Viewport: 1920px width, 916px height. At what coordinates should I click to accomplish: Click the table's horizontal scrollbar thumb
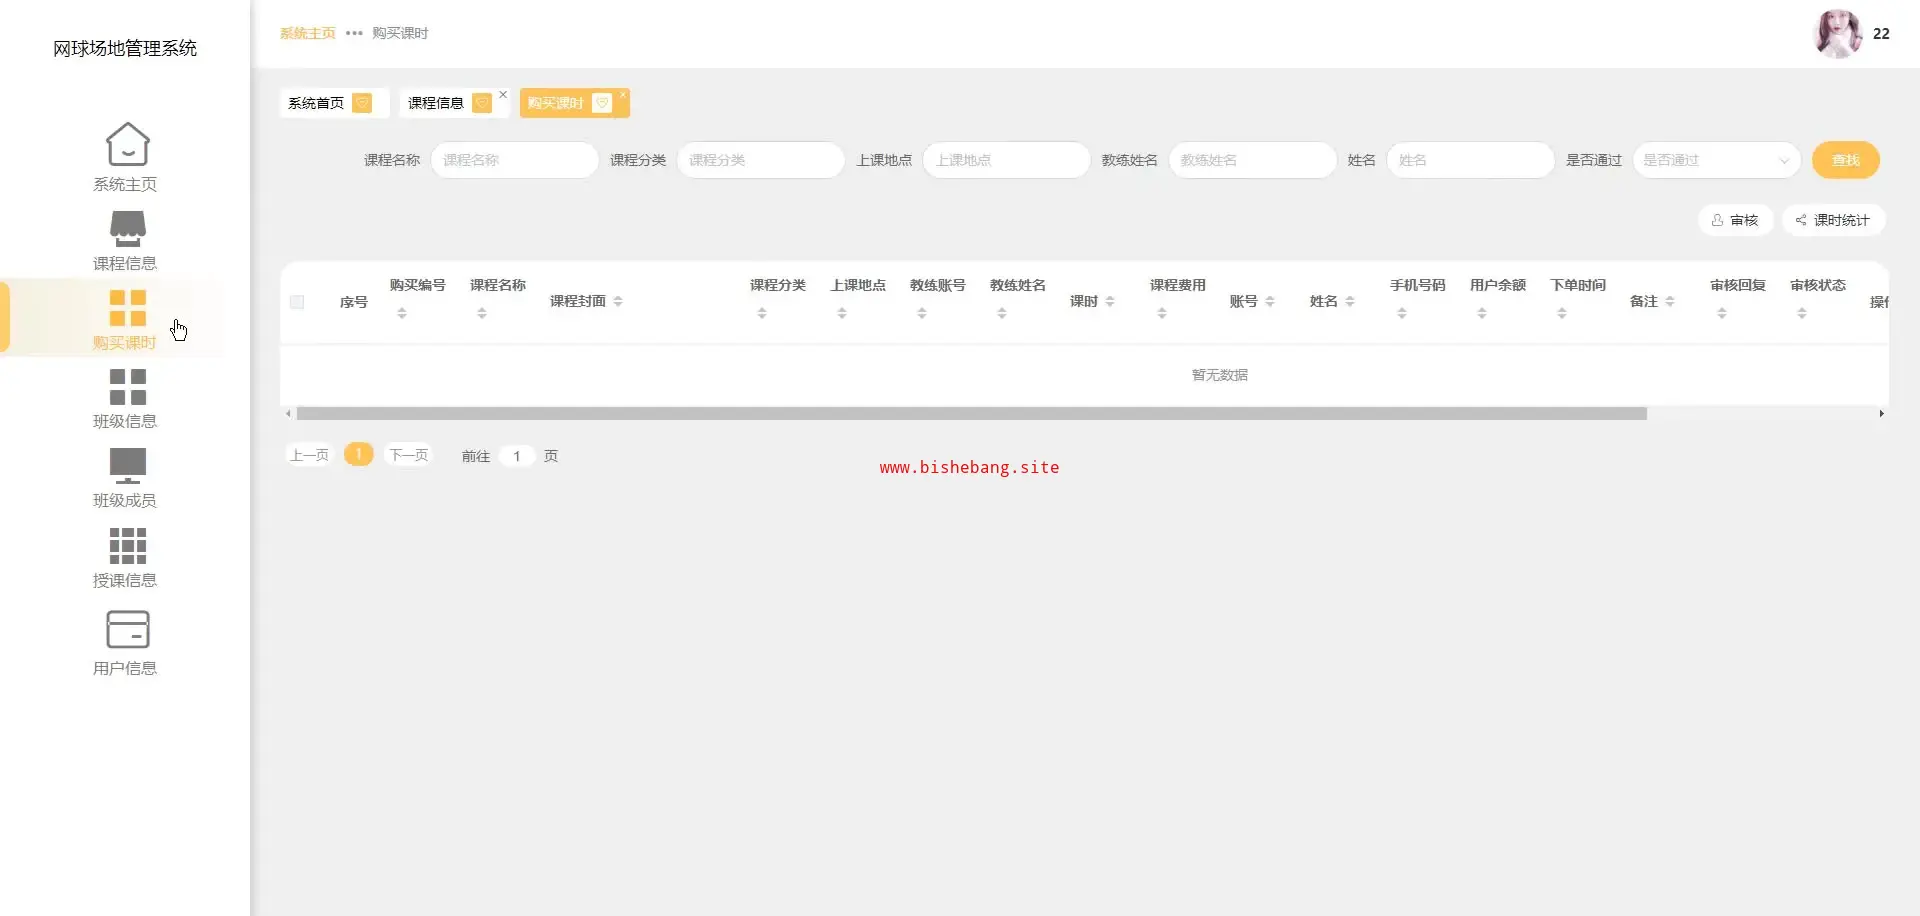tap(972, 413)
